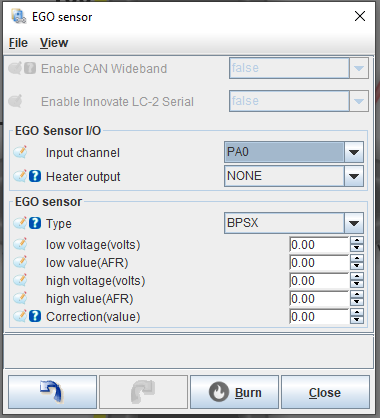Click the high voltage(volts) value field
Viewport: 380px width, 418px height.
tap(319, 281)
